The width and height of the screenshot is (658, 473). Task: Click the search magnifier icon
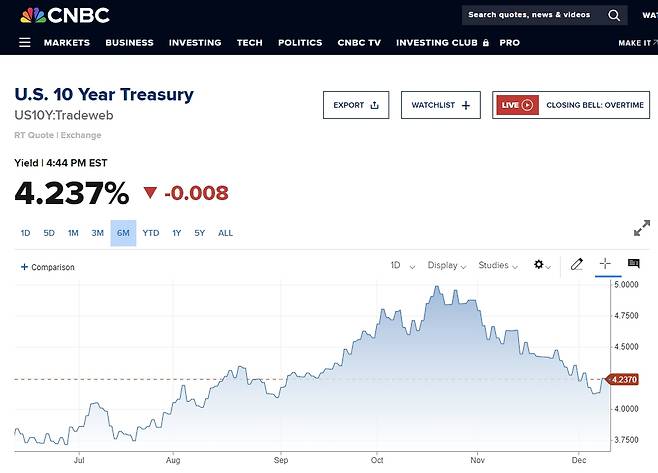coord(614,15)
